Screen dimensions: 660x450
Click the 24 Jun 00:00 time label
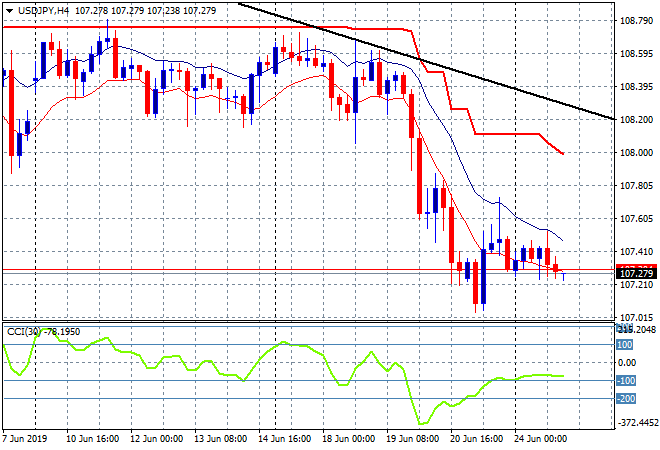[x=541, y=439]
